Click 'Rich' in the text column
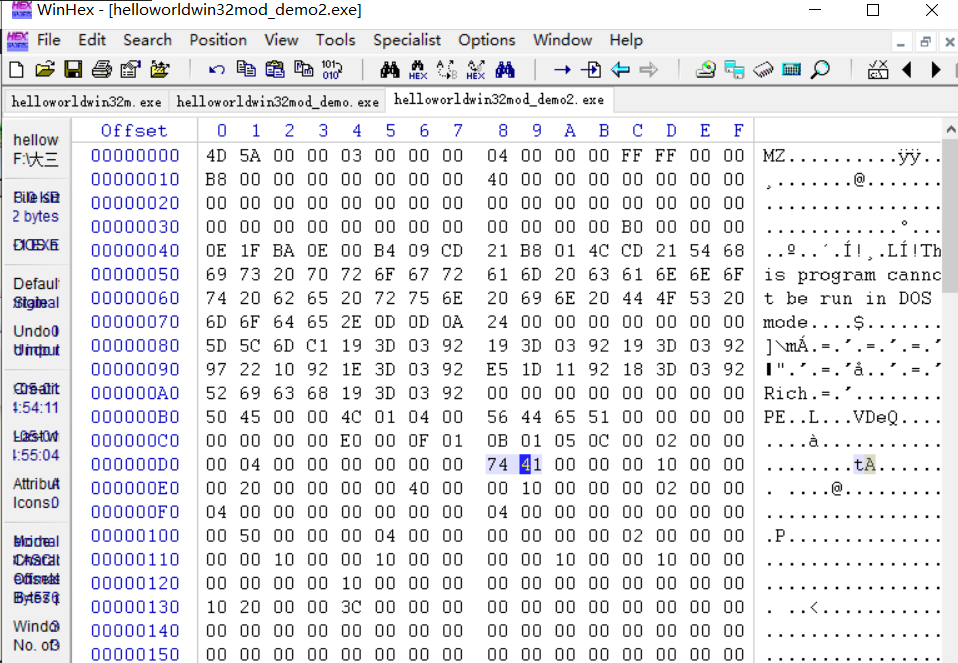Screen dimensions: 958x663 coord(786,393)
